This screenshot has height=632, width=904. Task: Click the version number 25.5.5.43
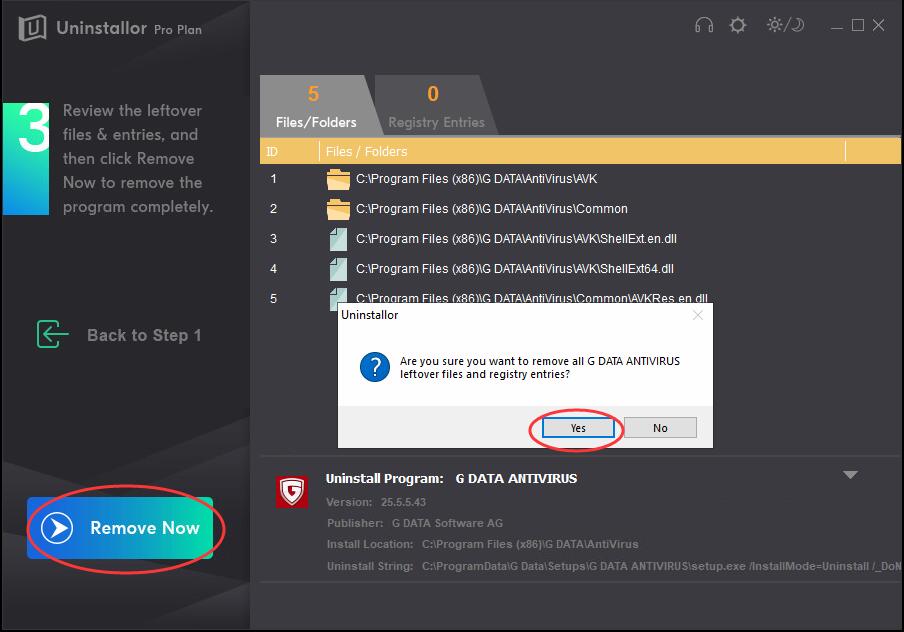pyautogui.click(x=404, y=502)
